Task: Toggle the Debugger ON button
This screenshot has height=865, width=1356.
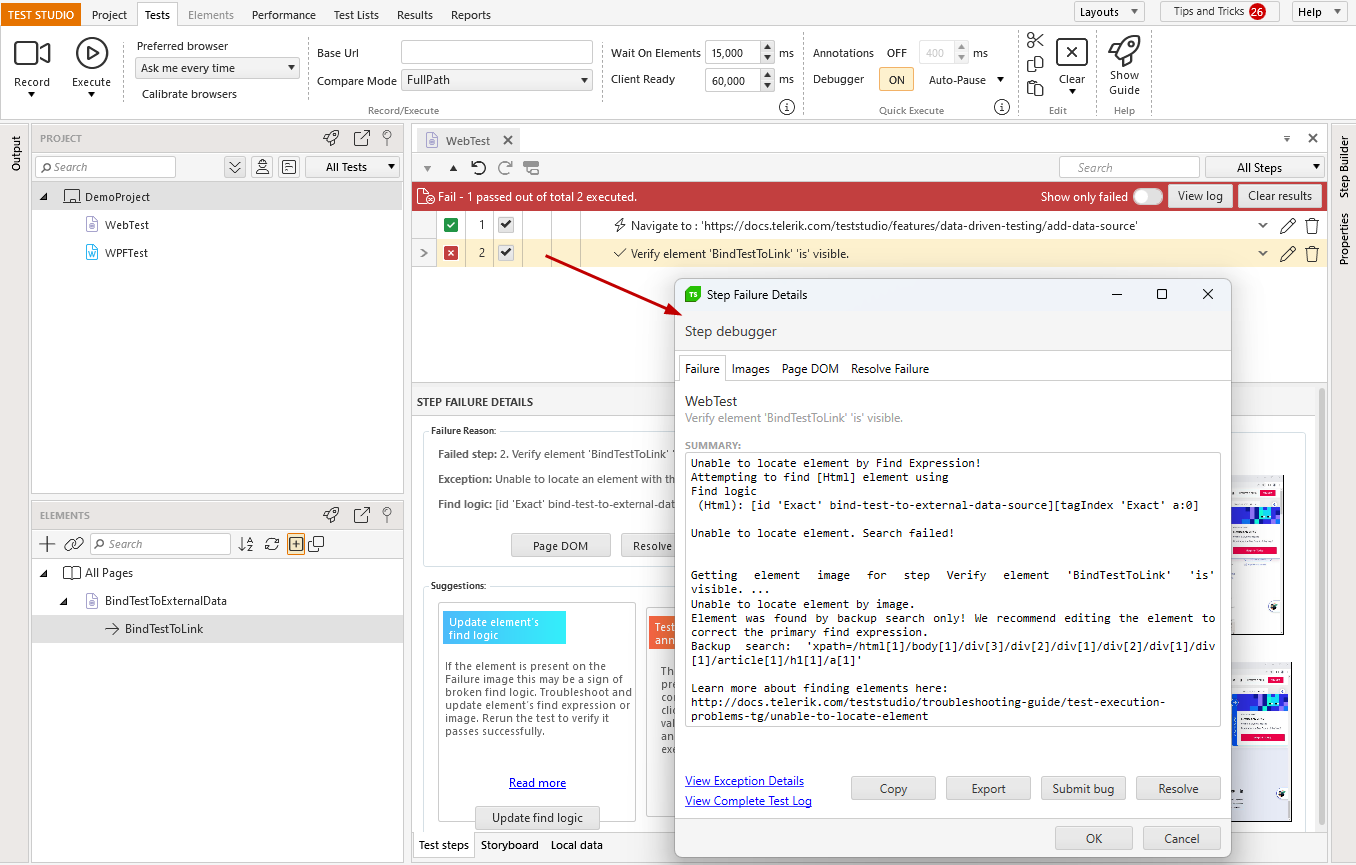Action: click(897, 80)
